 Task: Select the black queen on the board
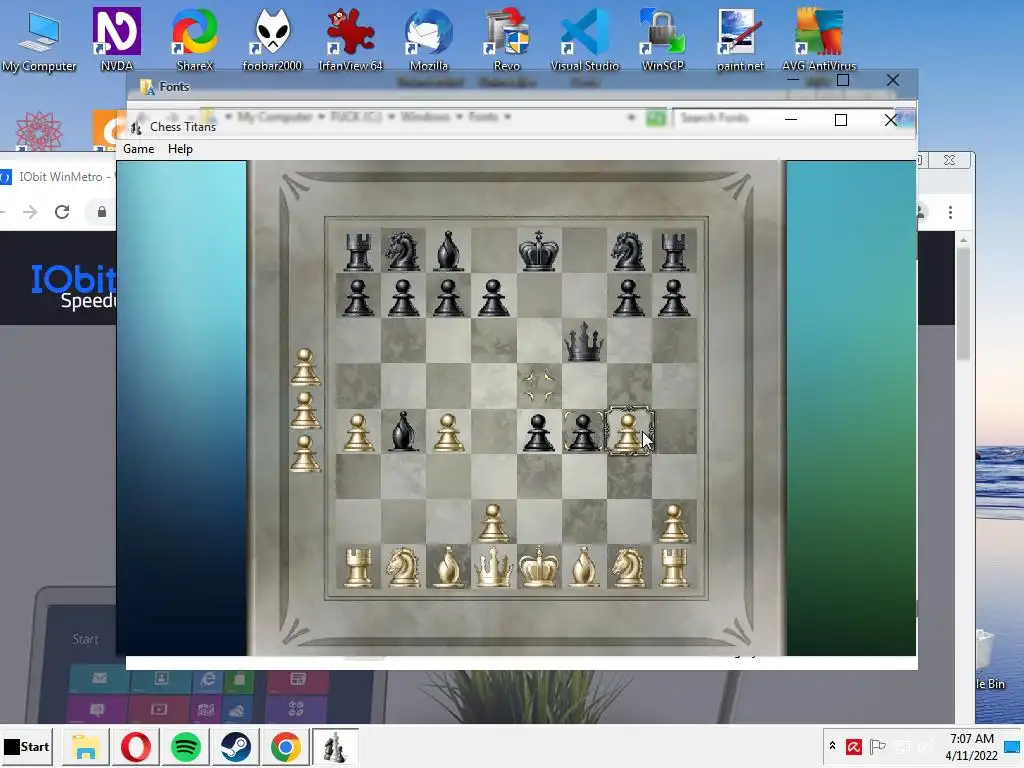click(584, 342)
